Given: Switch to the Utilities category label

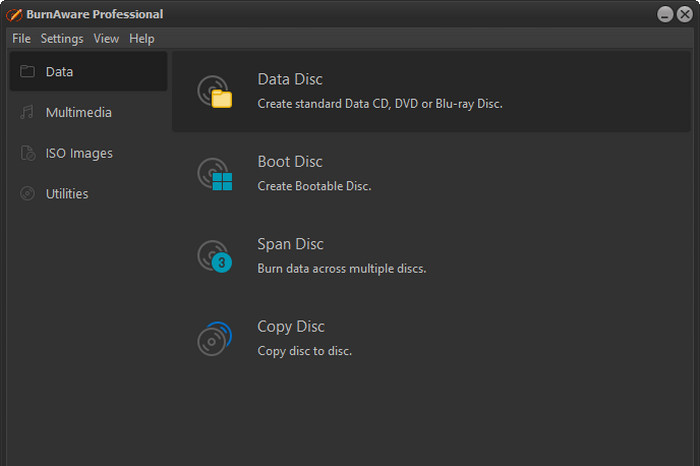Looking at the screenshot, I should [x=67, y=194].
